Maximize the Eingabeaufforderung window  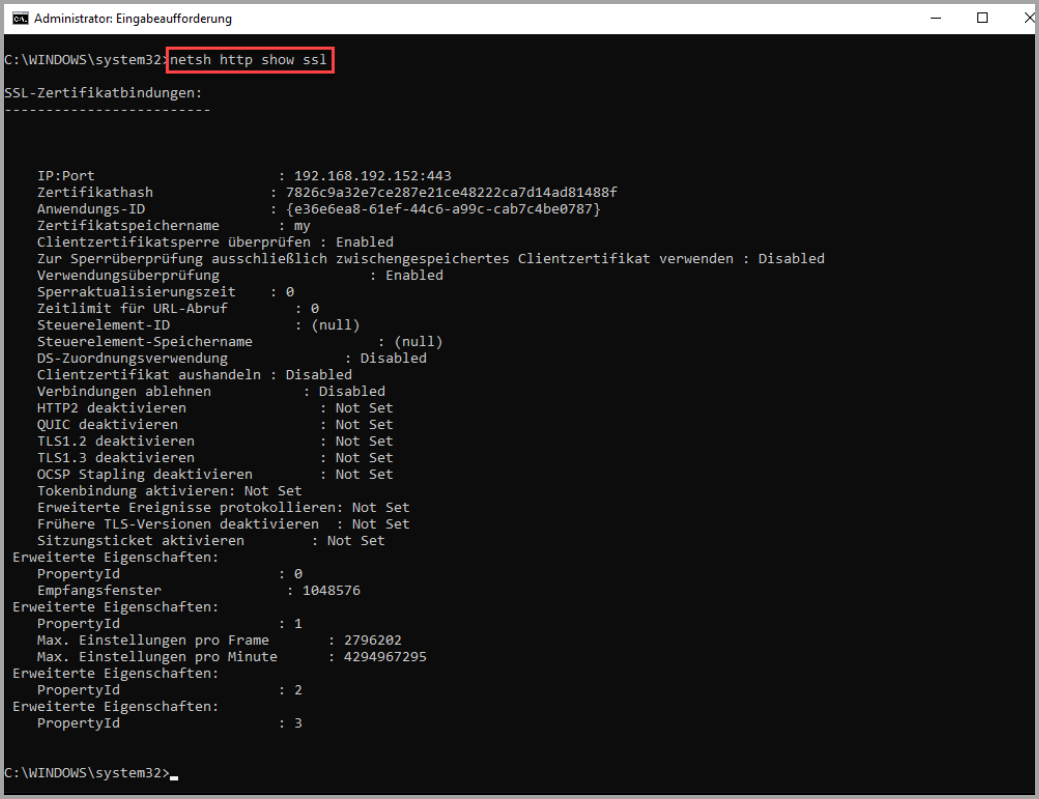(x=982, y=18)
